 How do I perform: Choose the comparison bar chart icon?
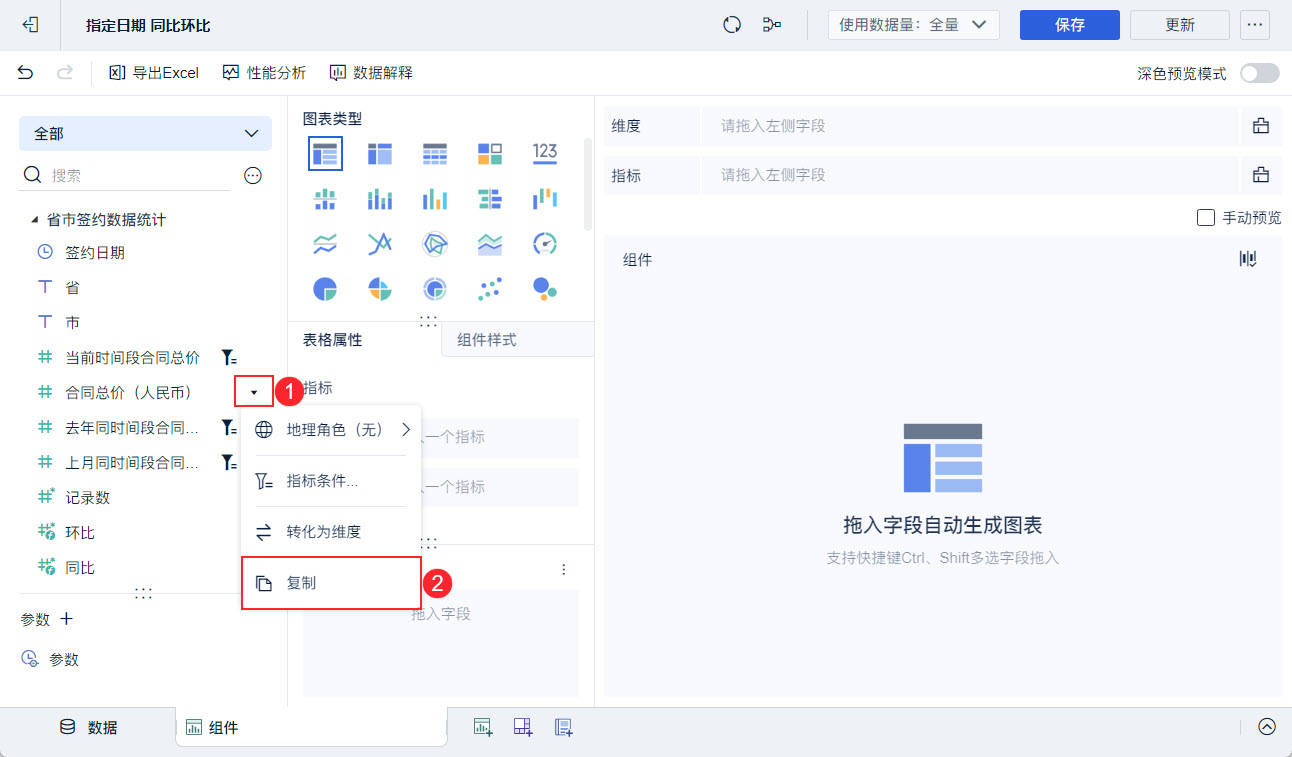click(x=490, y=198)
